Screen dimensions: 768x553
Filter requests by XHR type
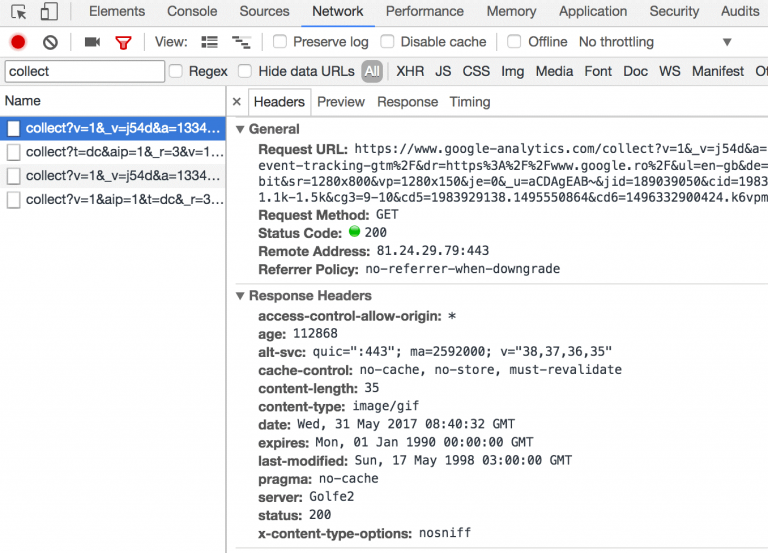click(410, 72)
